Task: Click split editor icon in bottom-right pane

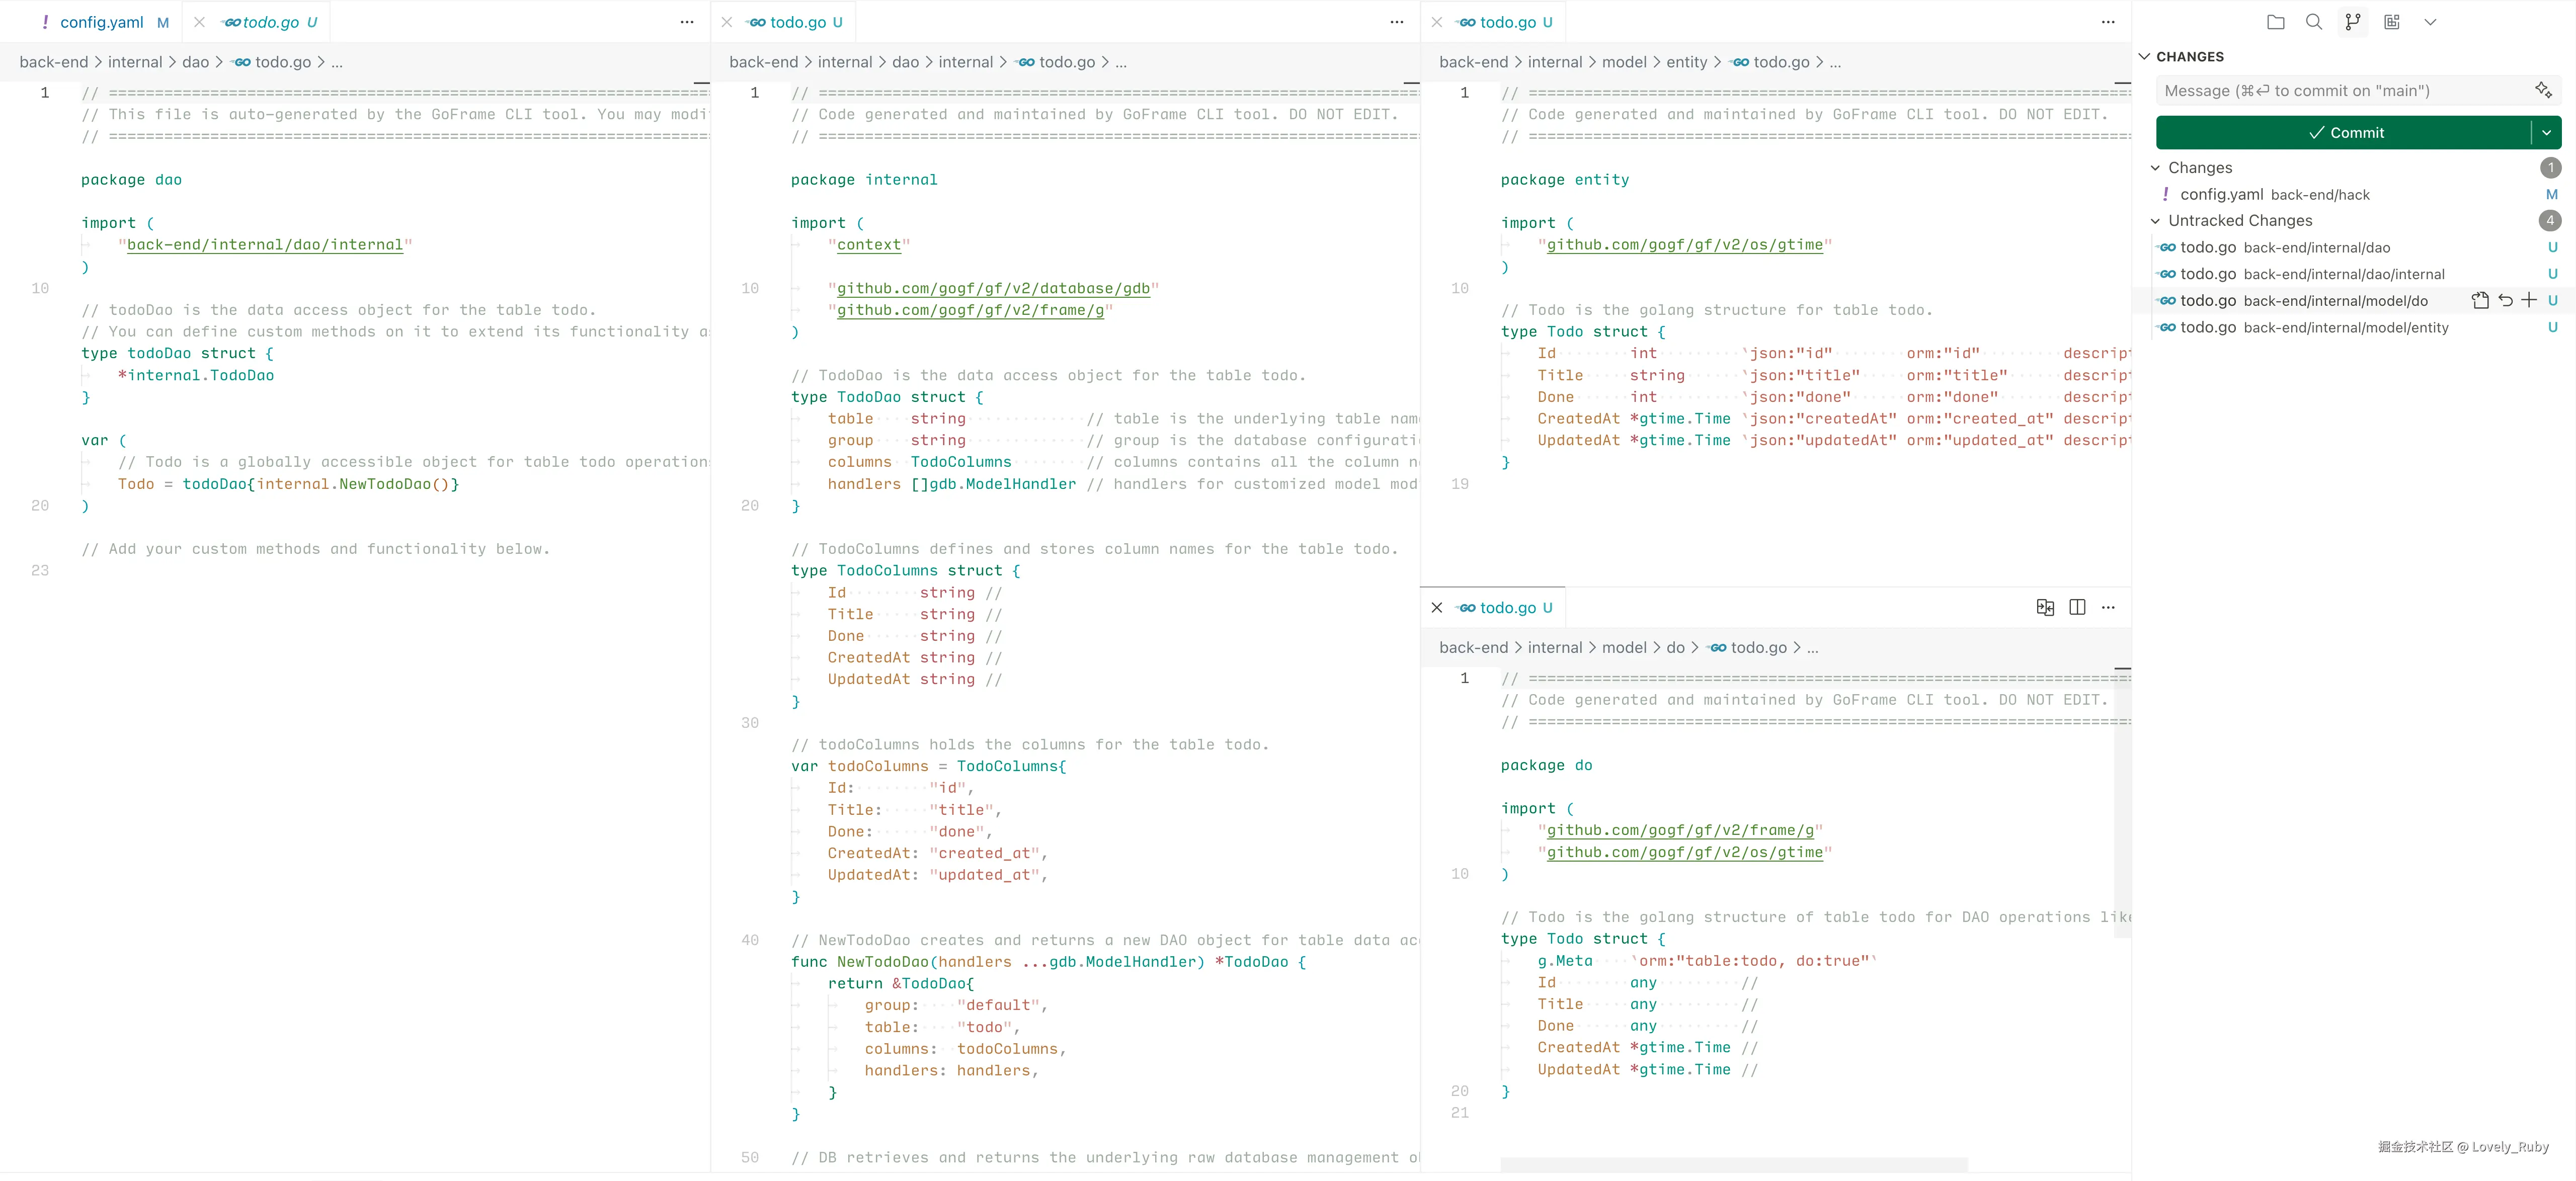Action: coord(2077,607)
